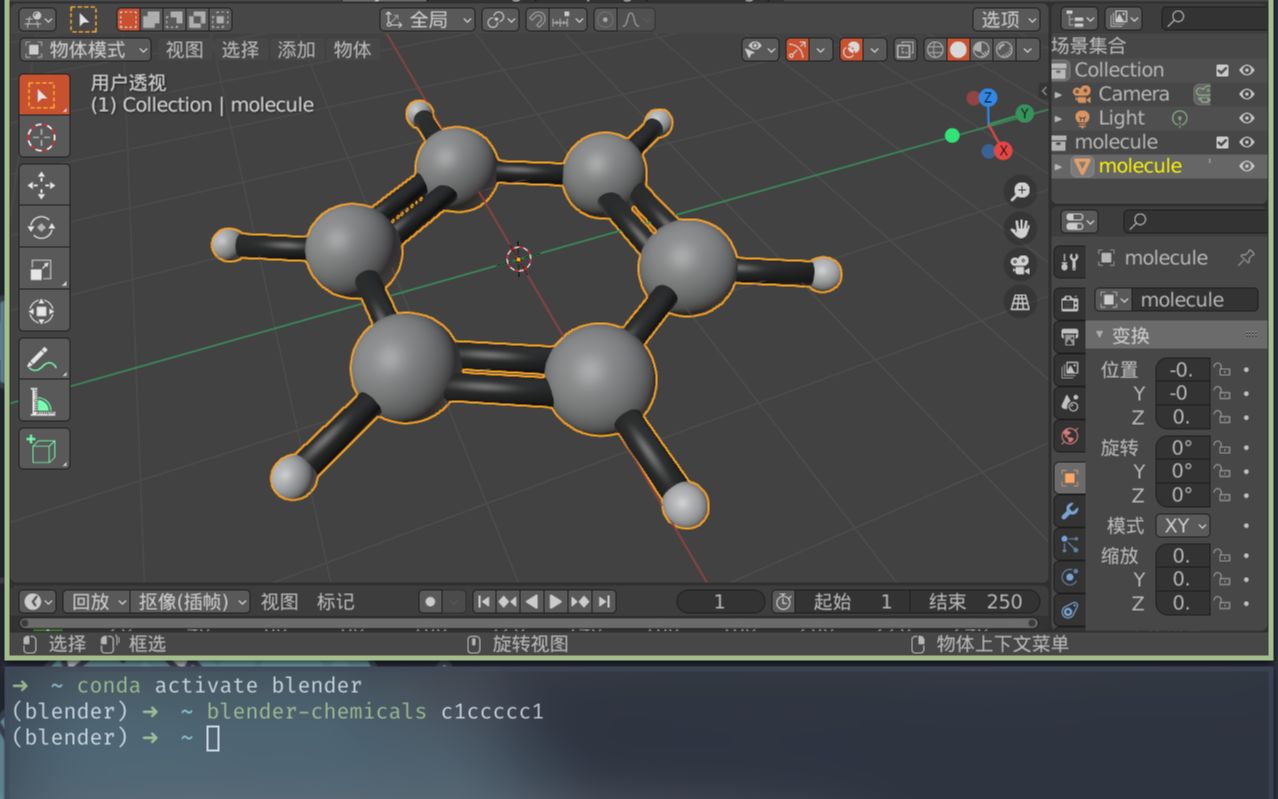Open the 添加 menu

click(296, 50)
